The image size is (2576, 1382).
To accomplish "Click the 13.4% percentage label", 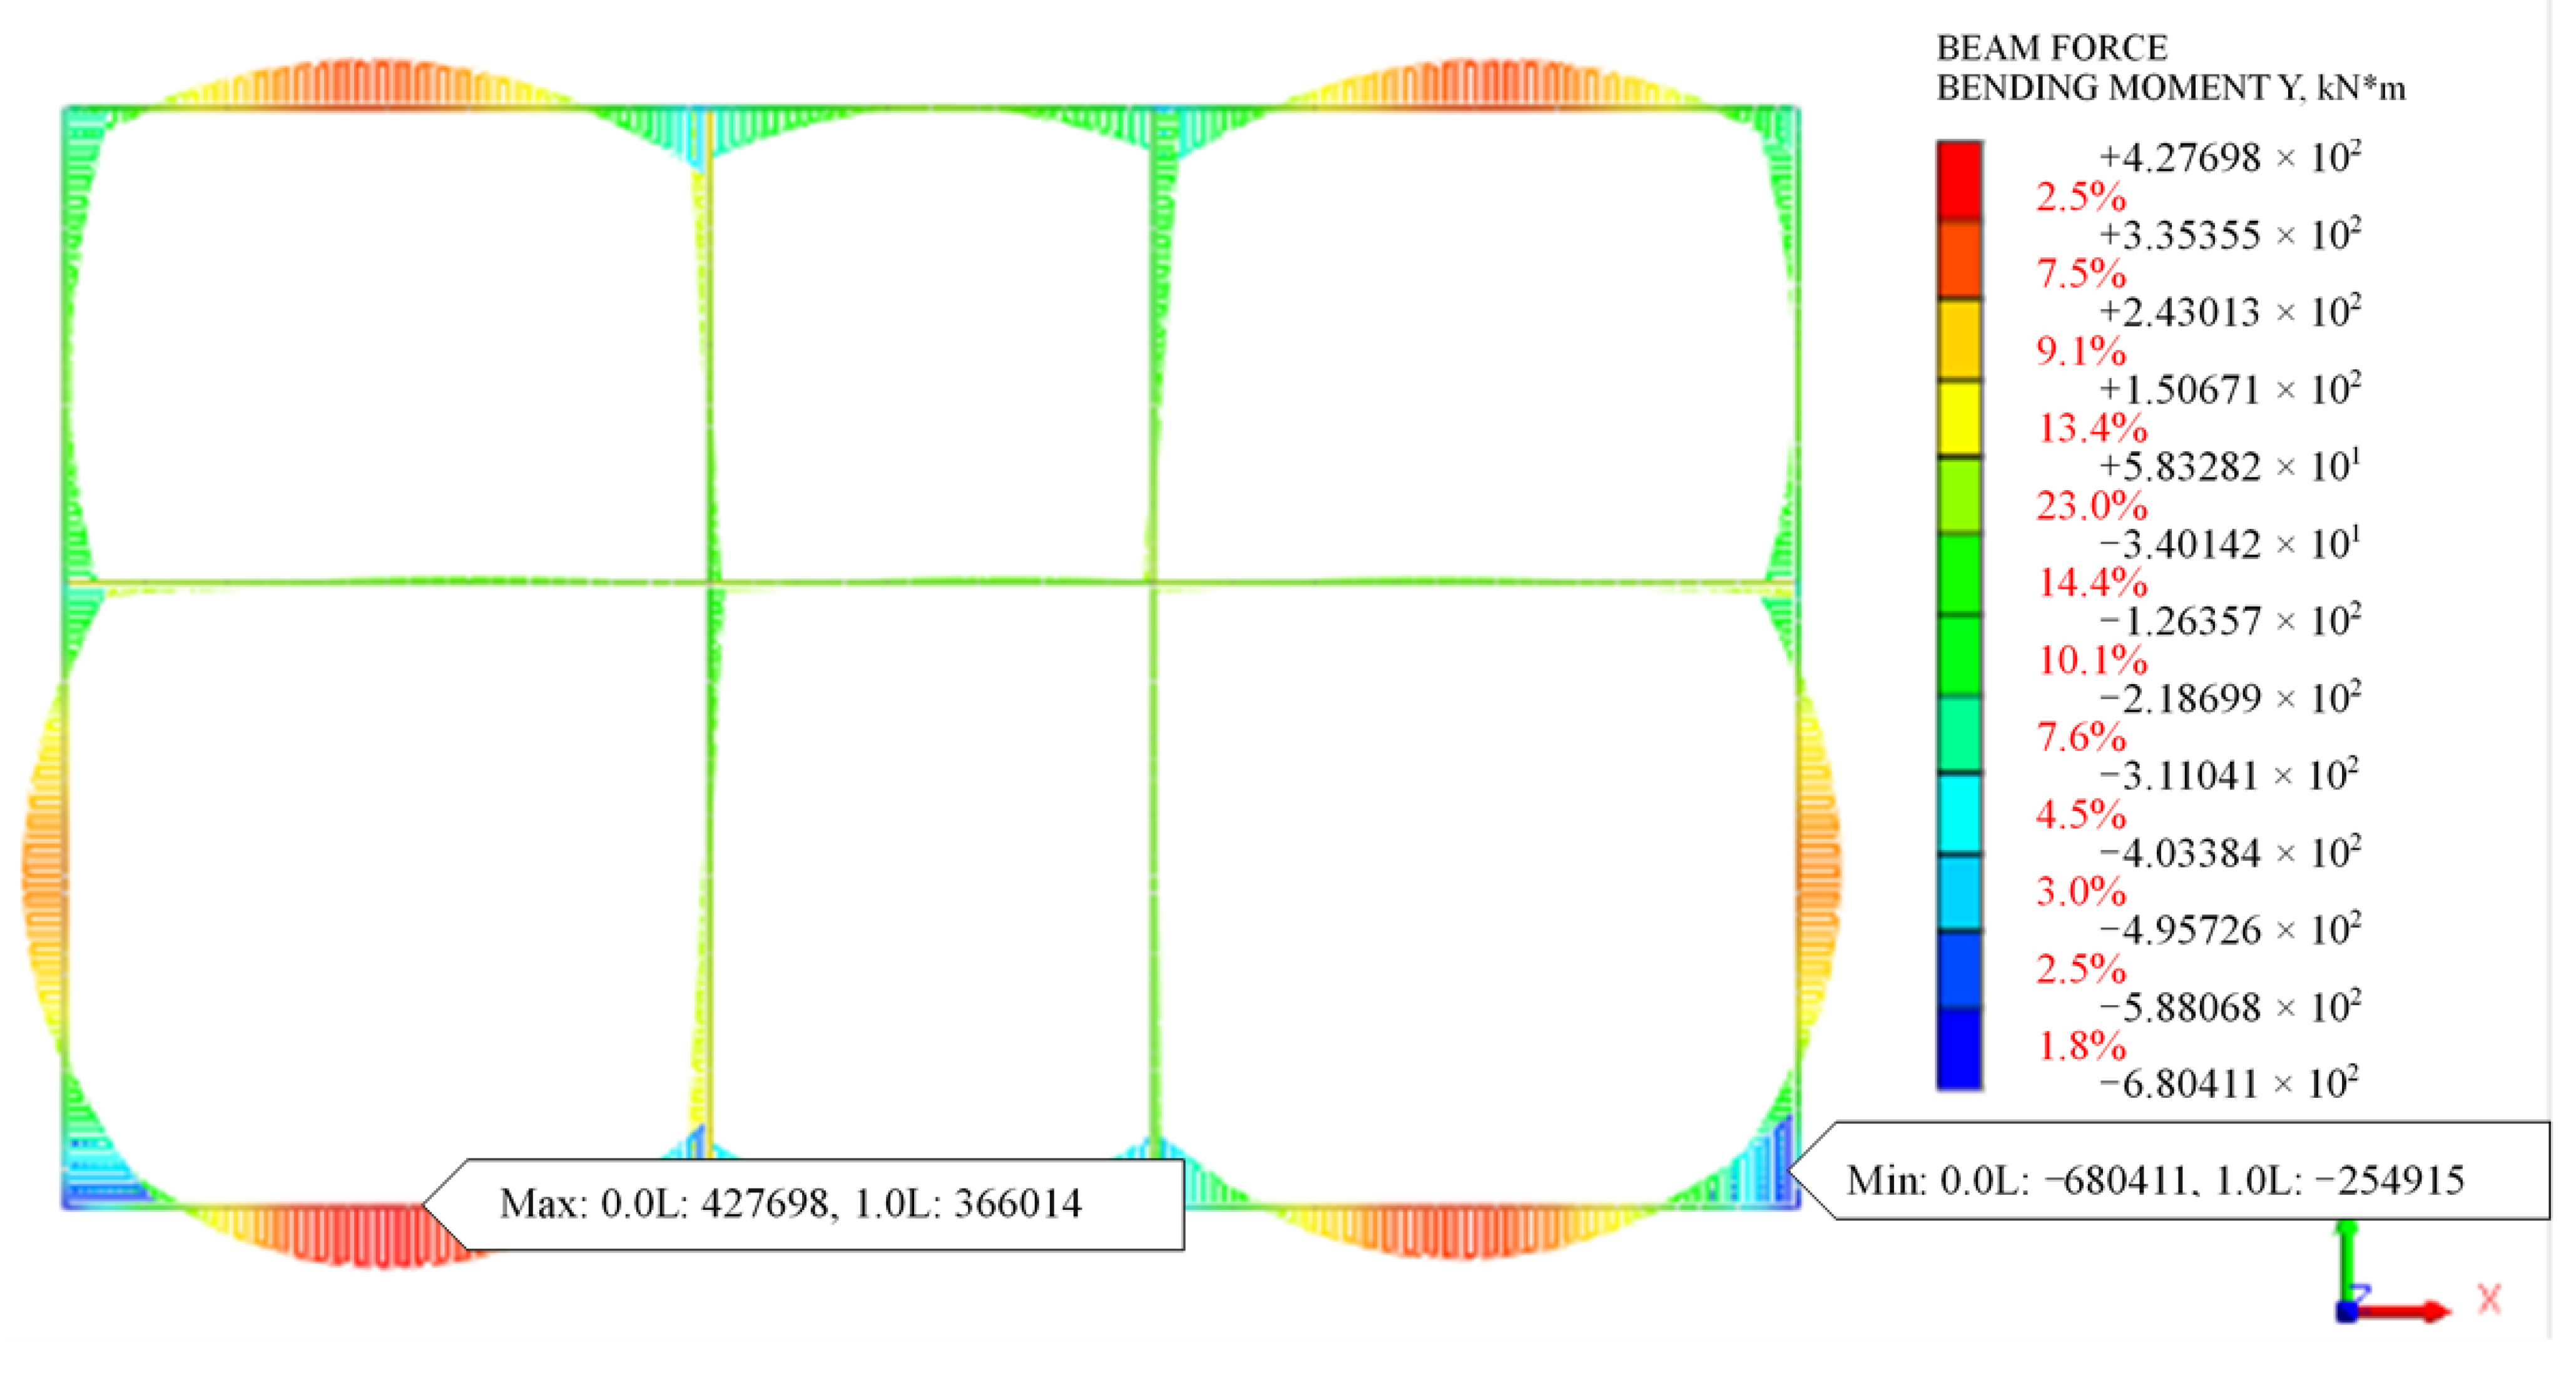I will (x=2092, y=428).
